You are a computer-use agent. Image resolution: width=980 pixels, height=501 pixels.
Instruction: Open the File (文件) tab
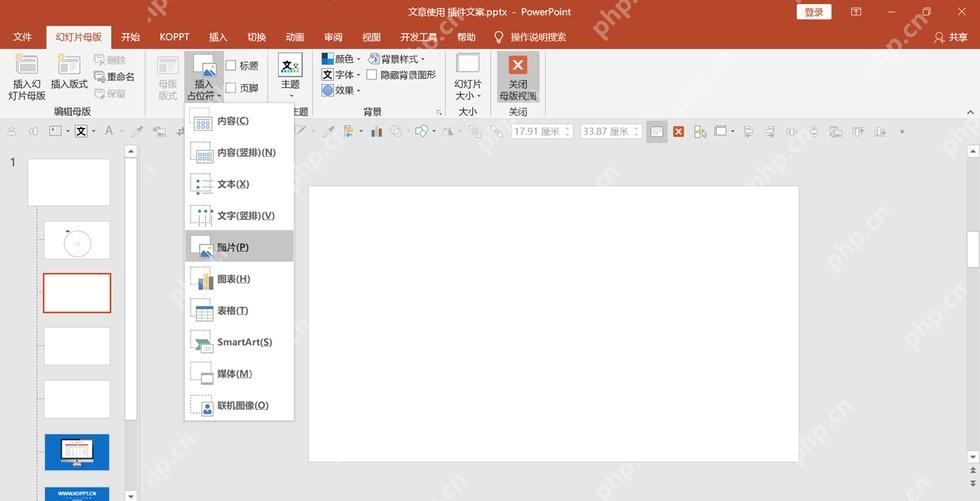(22, 37)
